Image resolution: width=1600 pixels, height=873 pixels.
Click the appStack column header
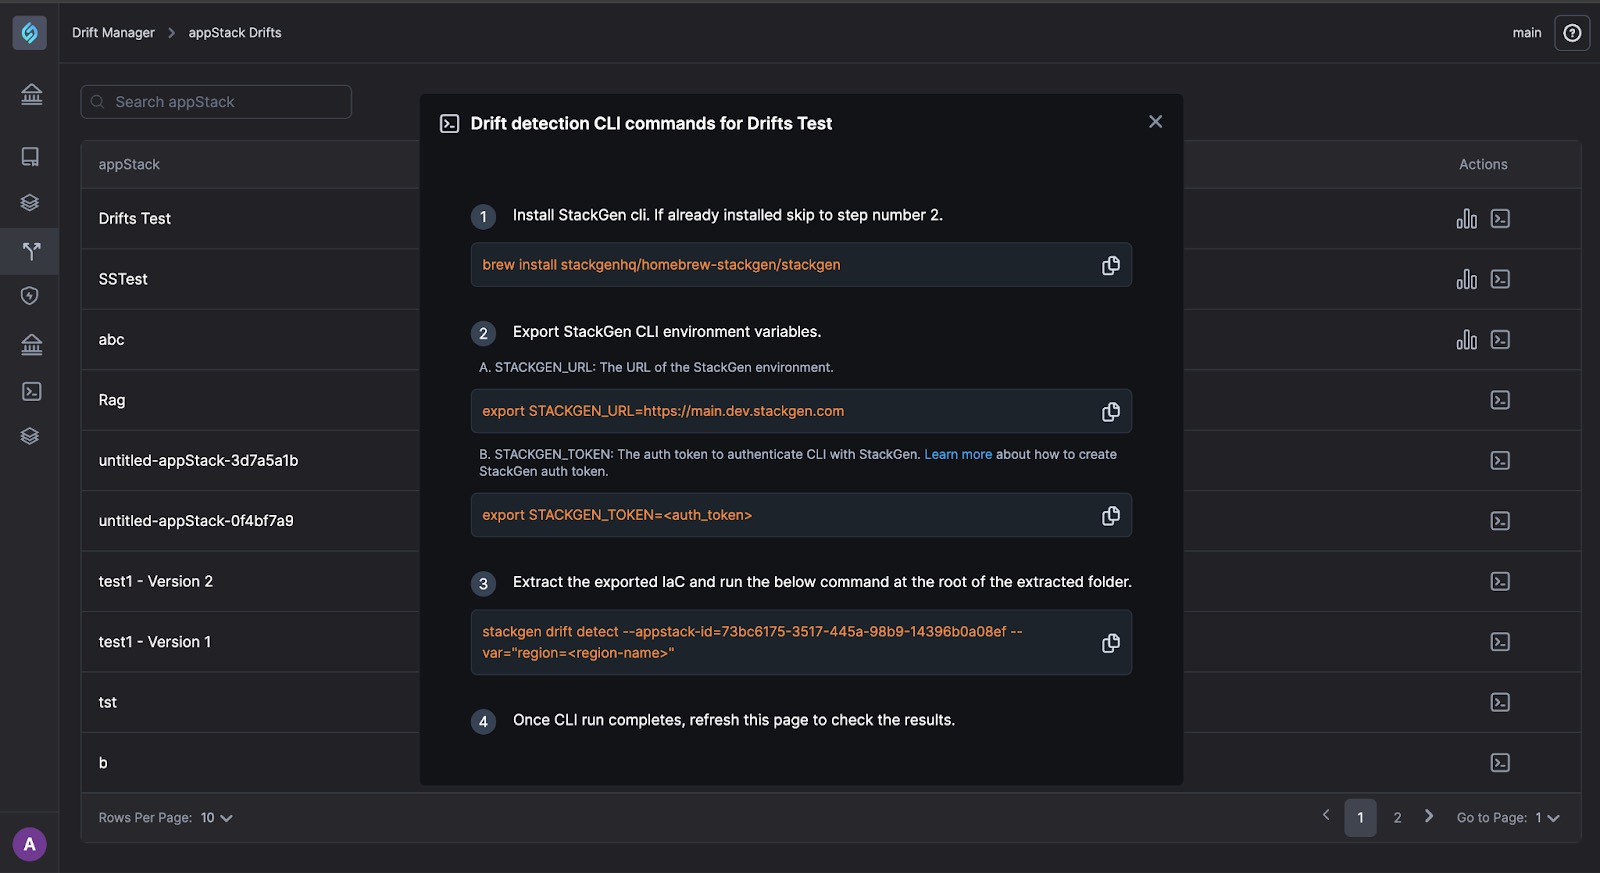(129, 165)
